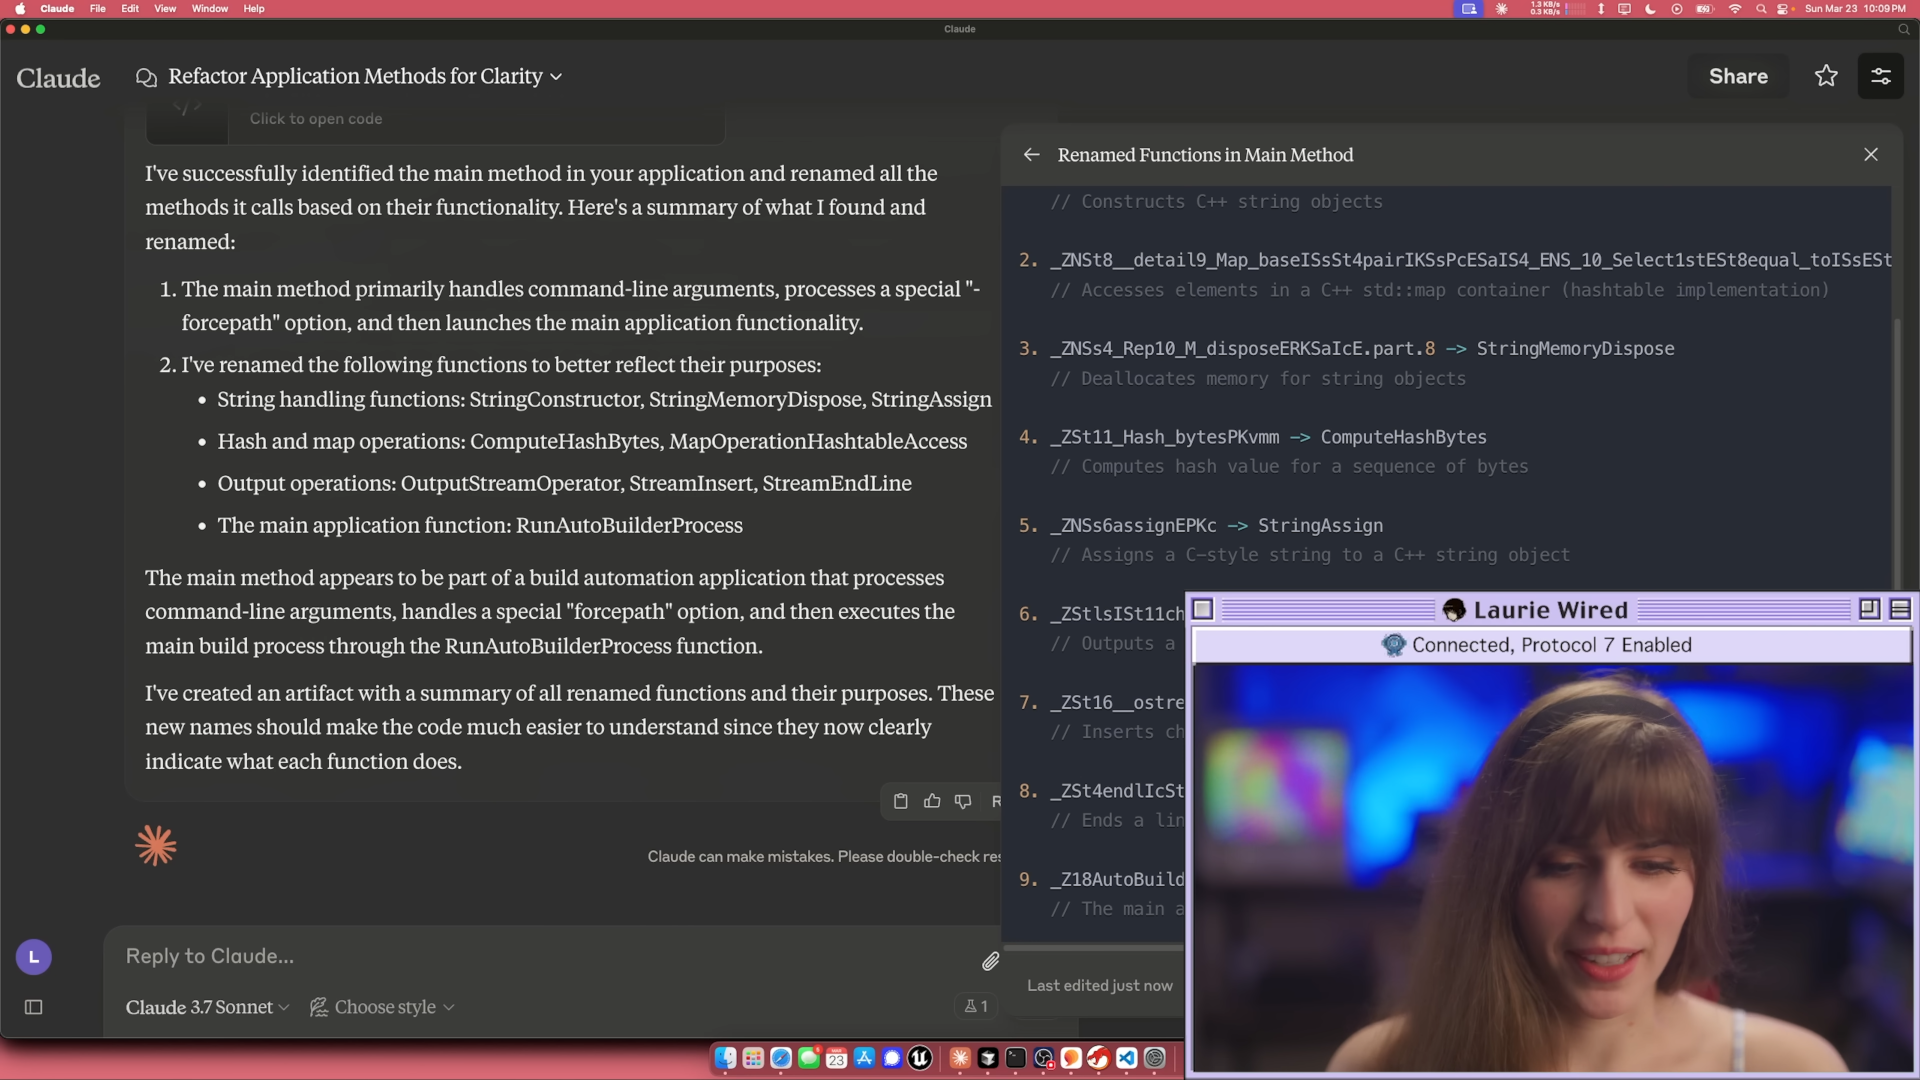Attach a file with paperclip icon
The image size is (1920, 1080).
990,961
